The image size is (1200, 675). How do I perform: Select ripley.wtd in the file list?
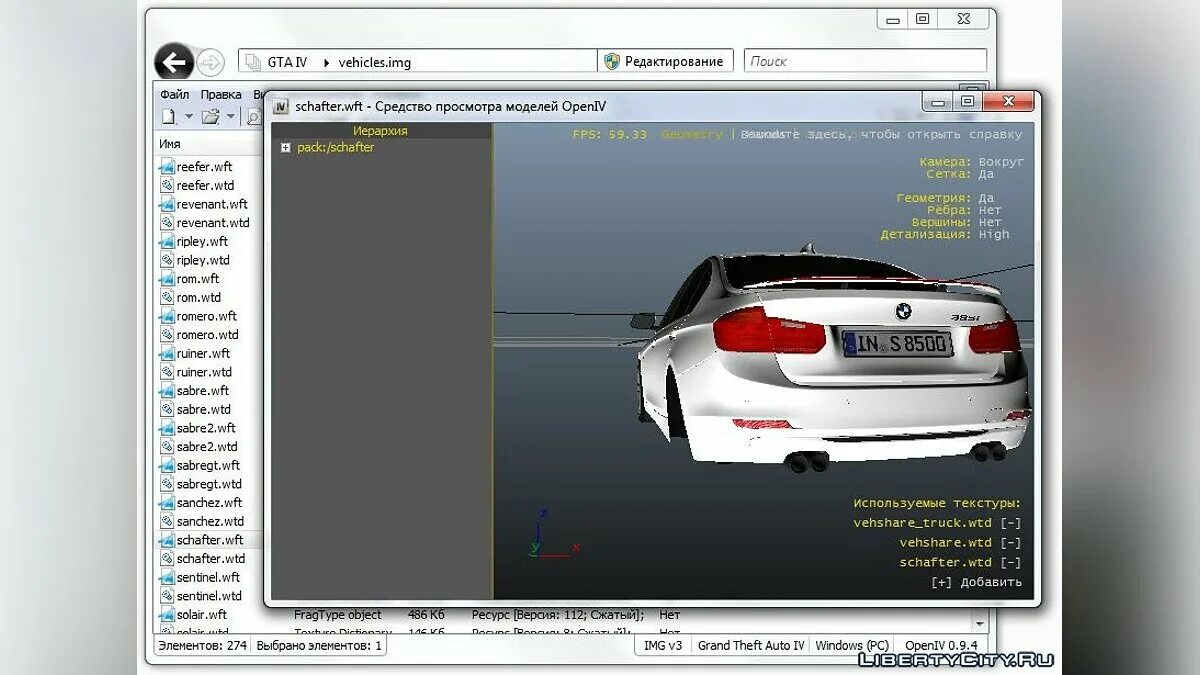pyautogui.click(x=202, y=260)
